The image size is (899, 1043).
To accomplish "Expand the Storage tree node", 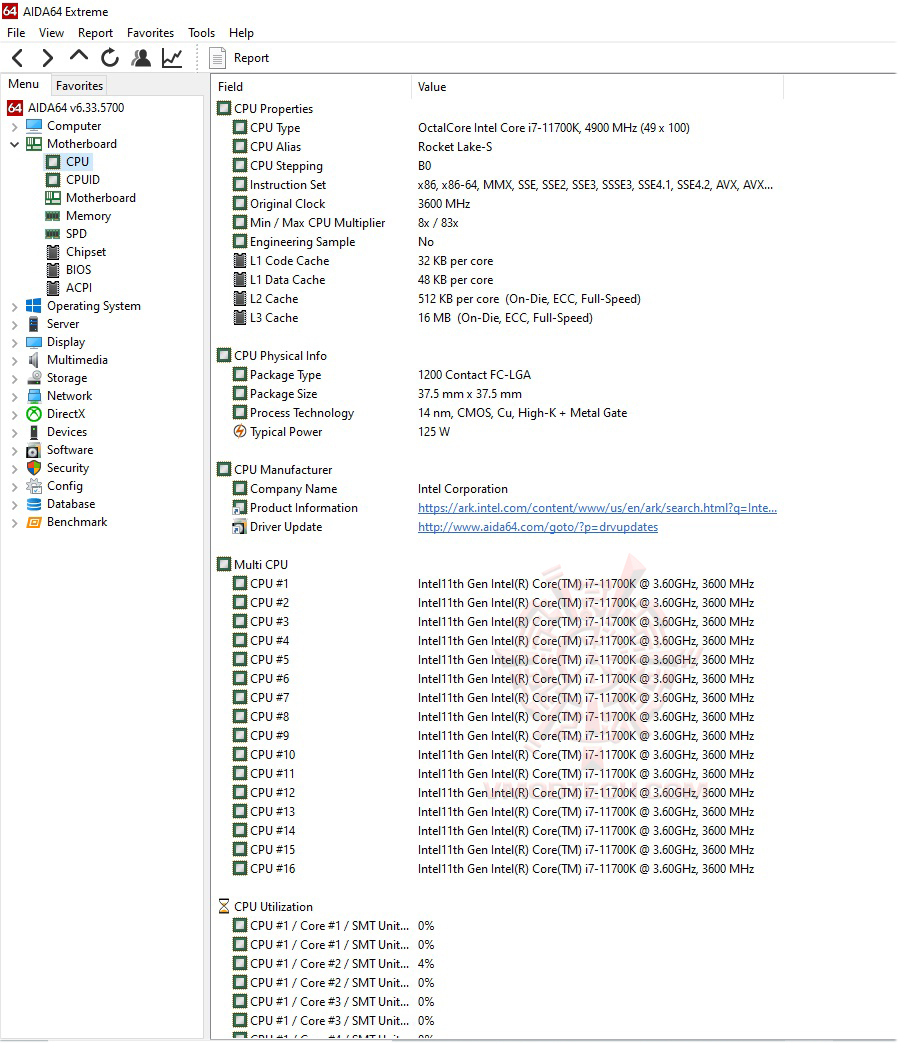I will [x=15, y=378].
